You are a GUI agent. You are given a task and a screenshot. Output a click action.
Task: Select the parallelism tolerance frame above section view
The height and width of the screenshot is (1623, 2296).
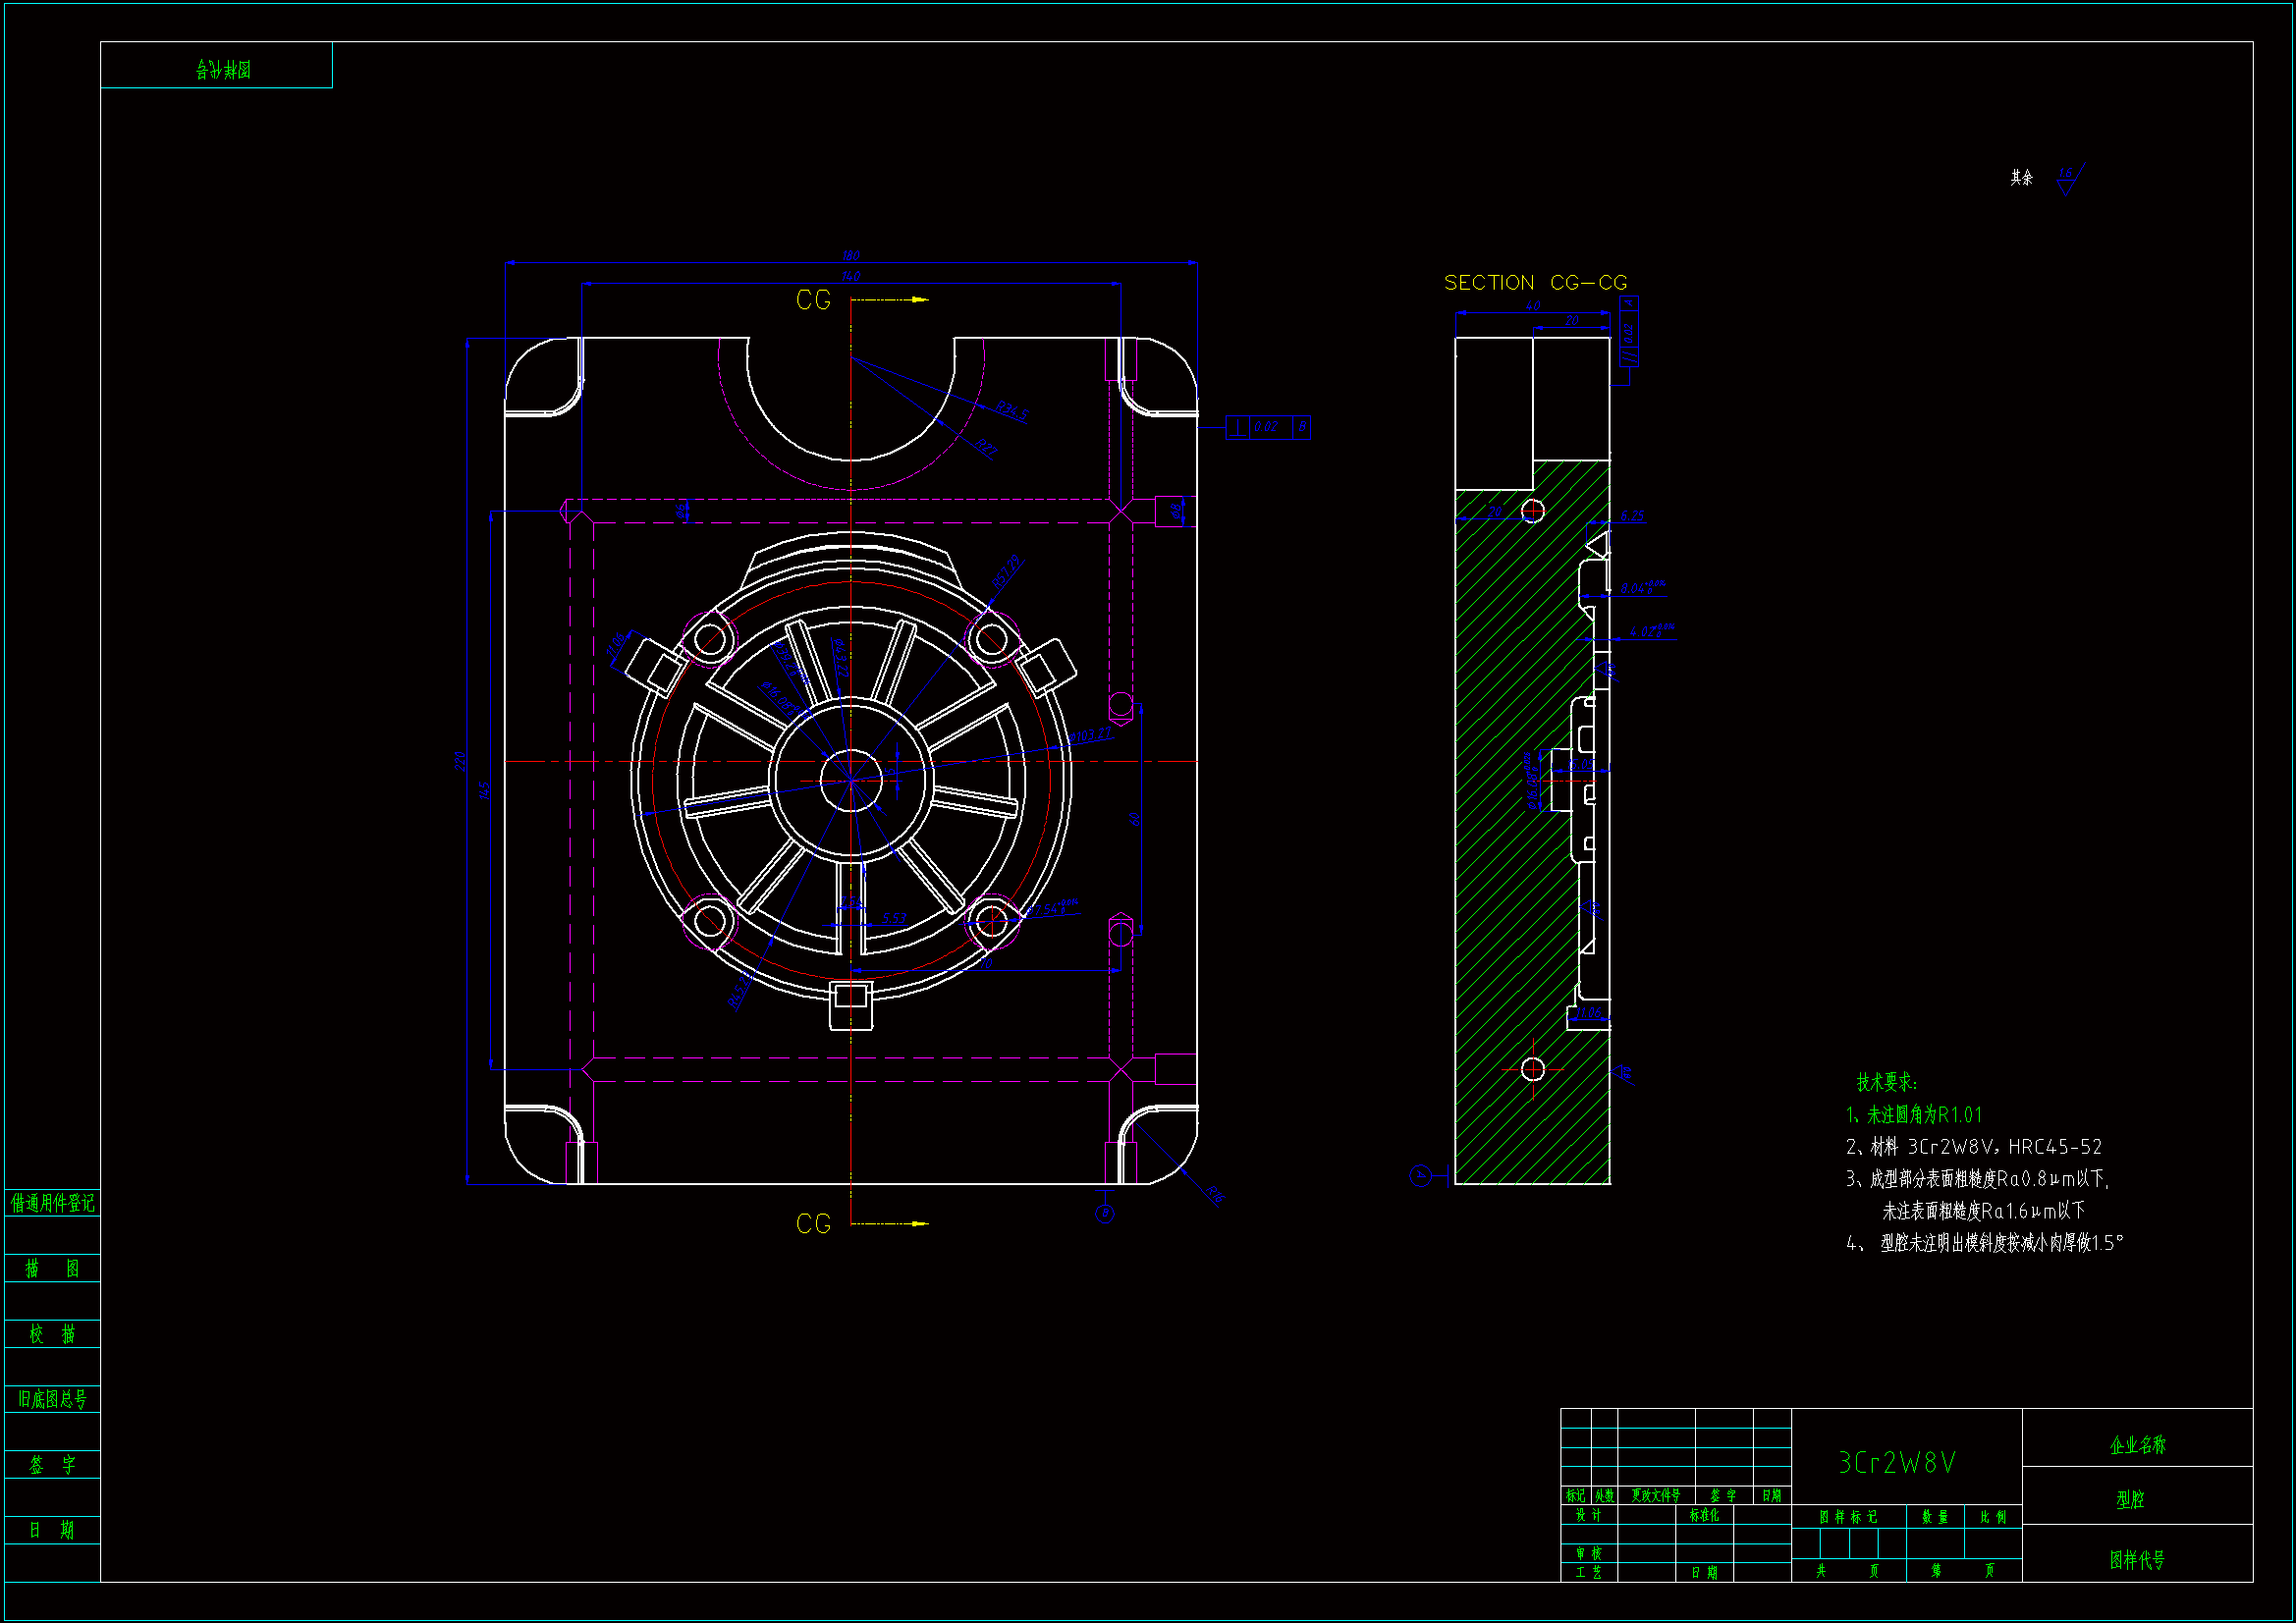pos(1628,331)
